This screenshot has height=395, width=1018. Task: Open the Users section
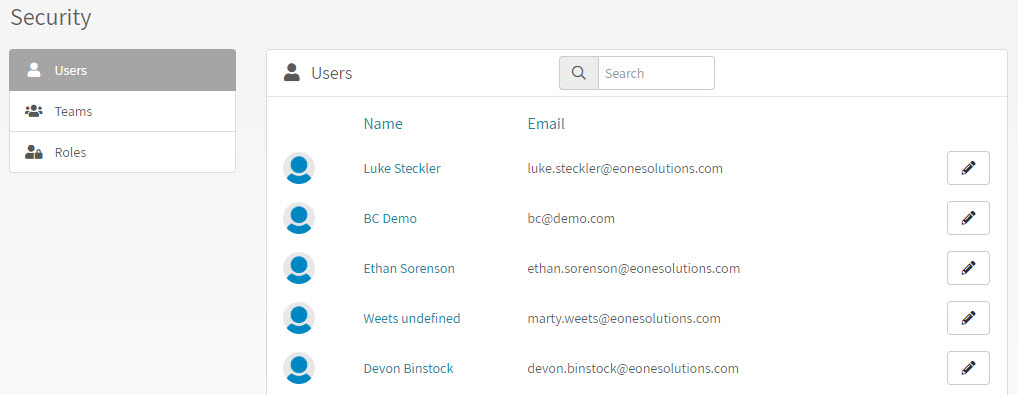click(123, 70)
